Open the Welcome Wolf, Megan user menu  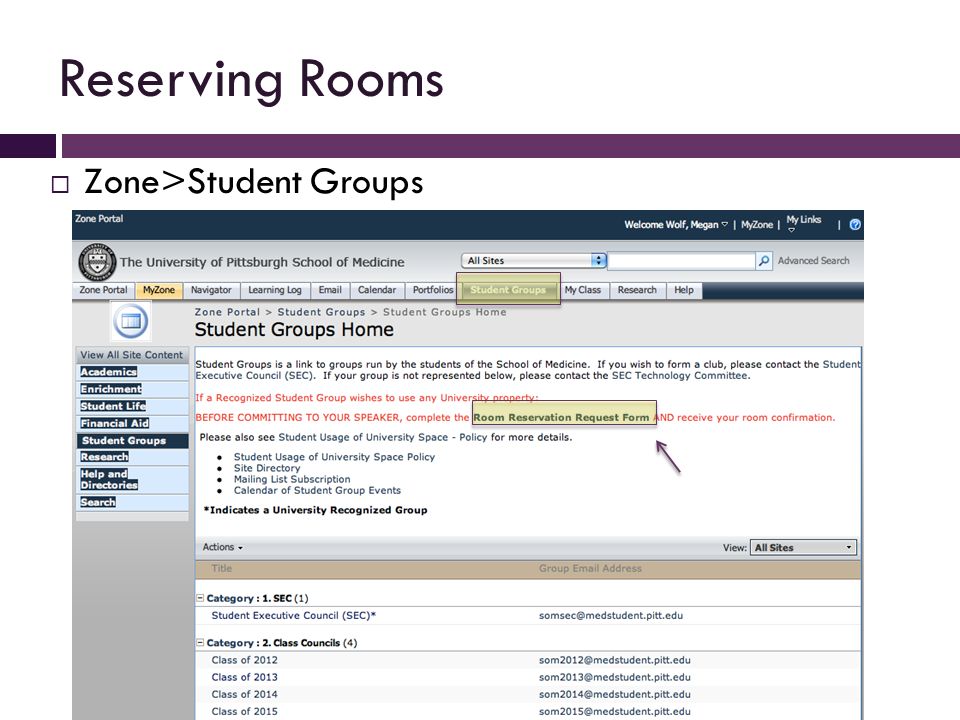[676, 225]
